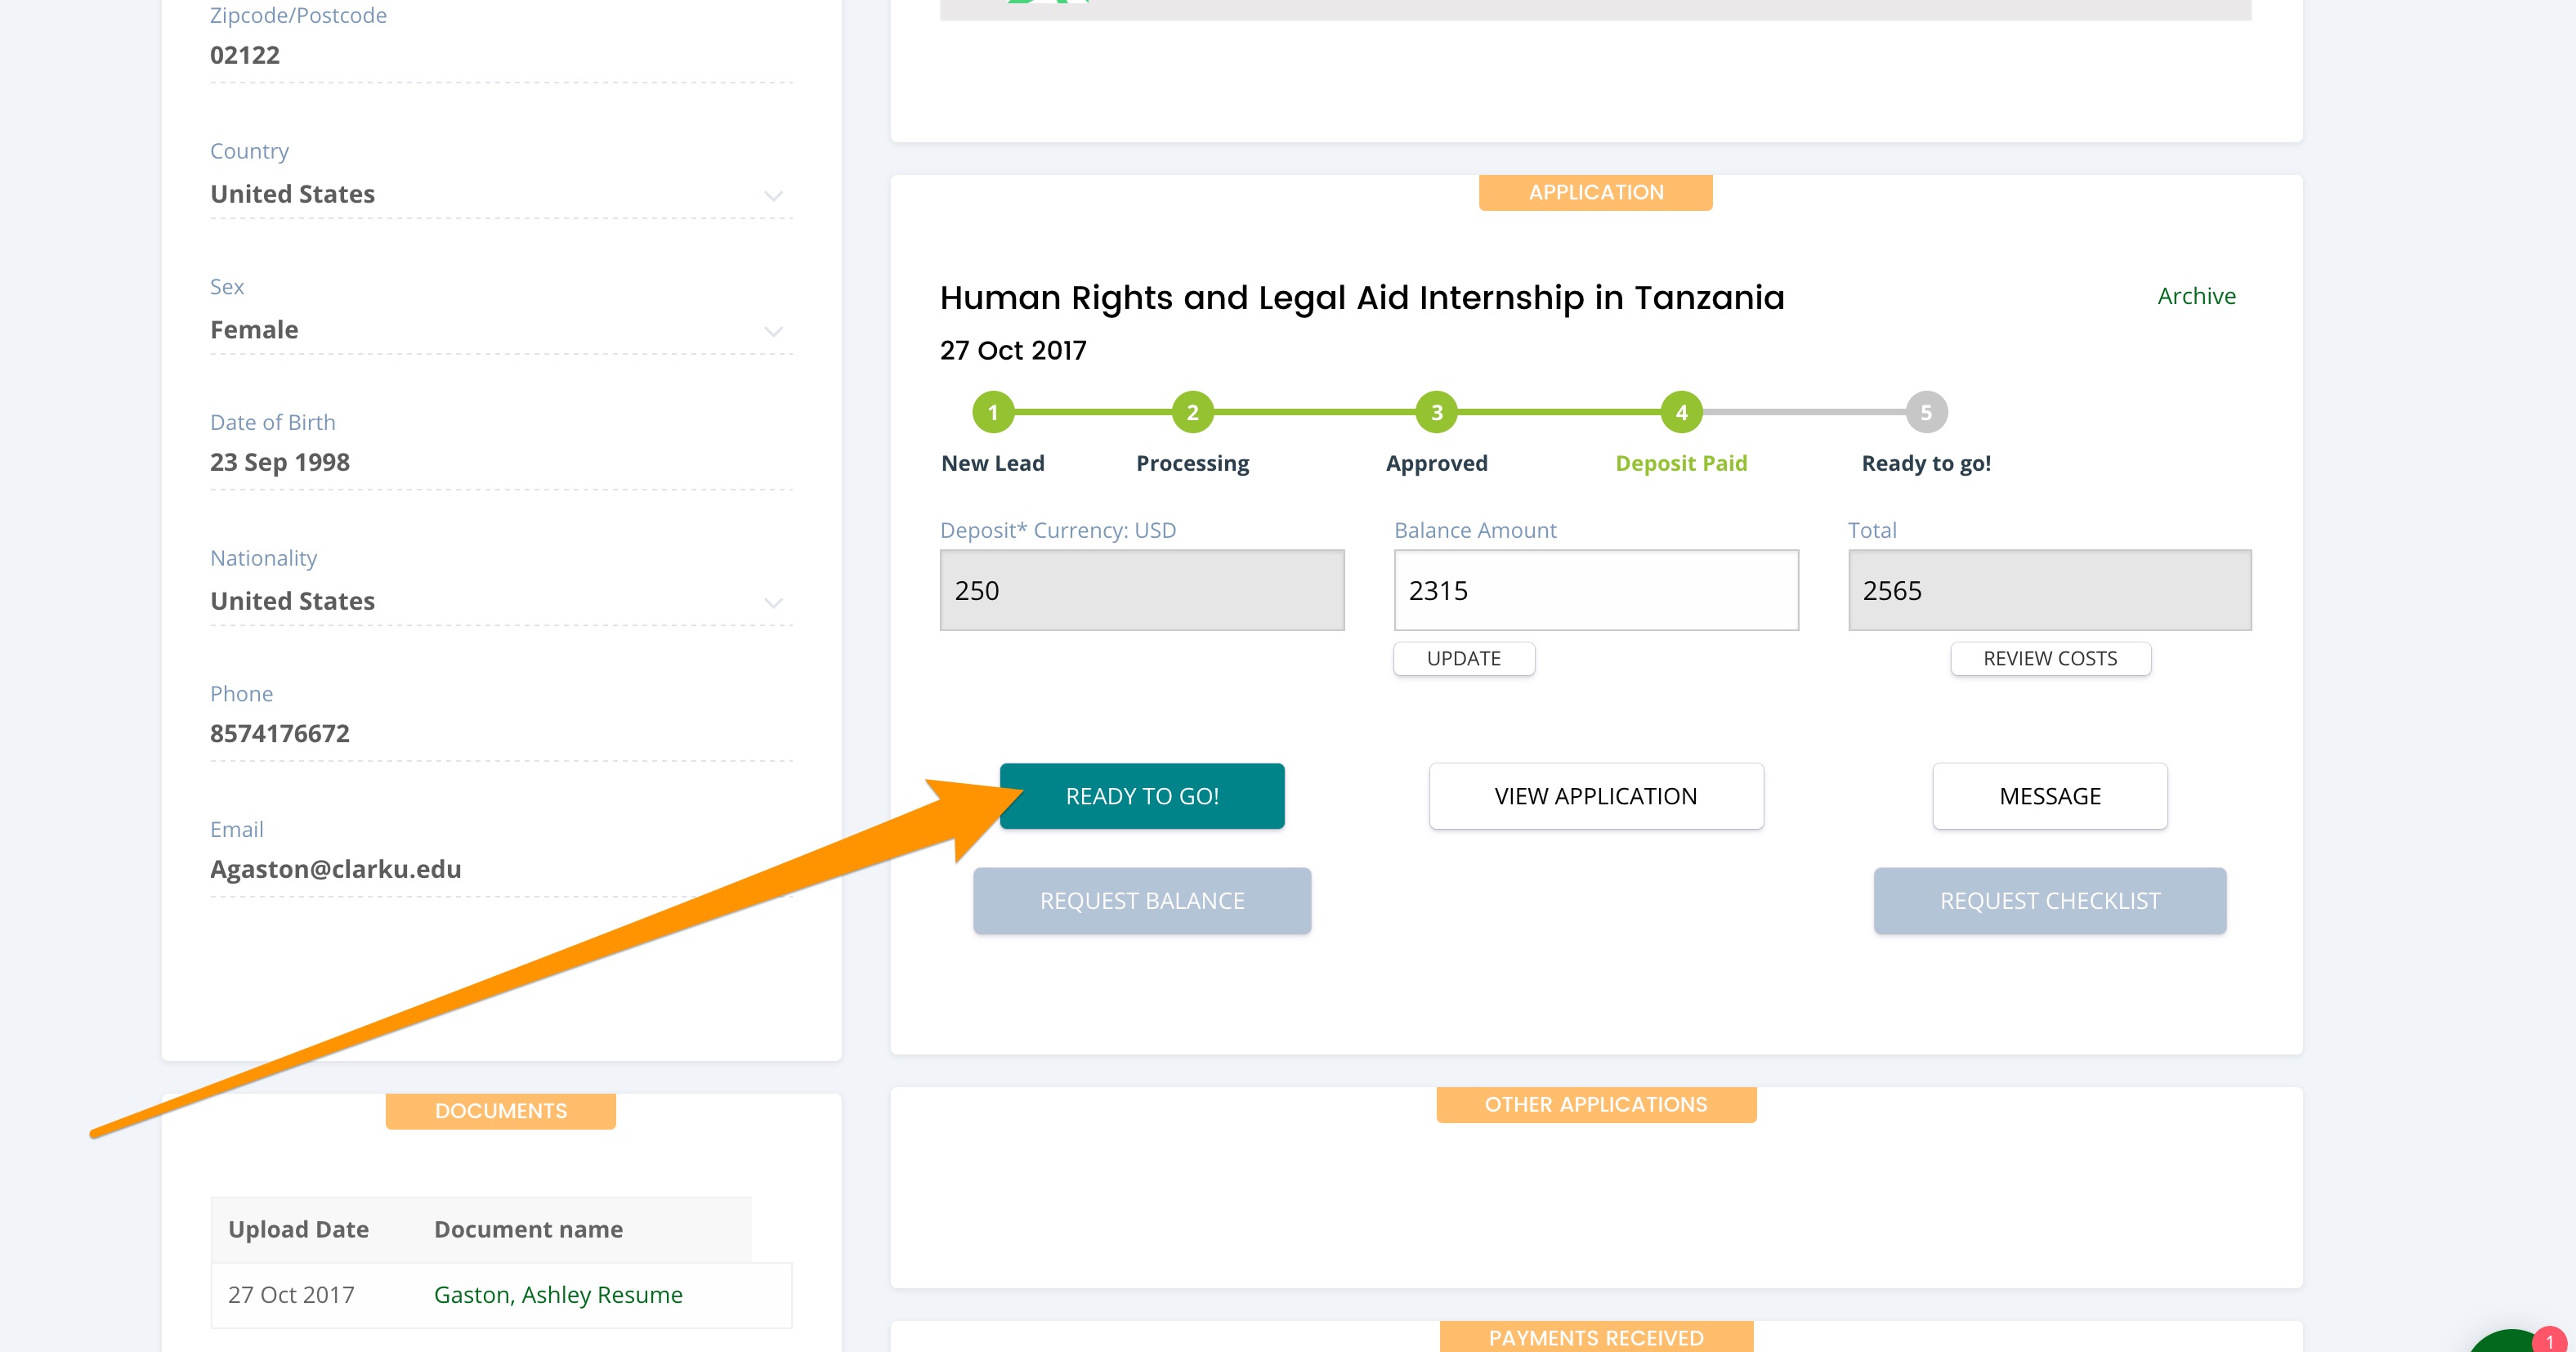The height and width of the screenshot is (1352, 2576).
Task: Click the Balance Amount input field
Action: click(1595, 590)
